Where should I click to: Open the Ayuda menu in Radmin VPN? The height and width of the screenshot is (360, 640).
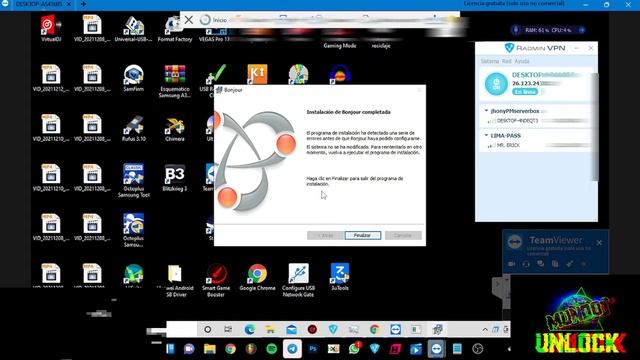pyautogui.click(x=522, y=61)
